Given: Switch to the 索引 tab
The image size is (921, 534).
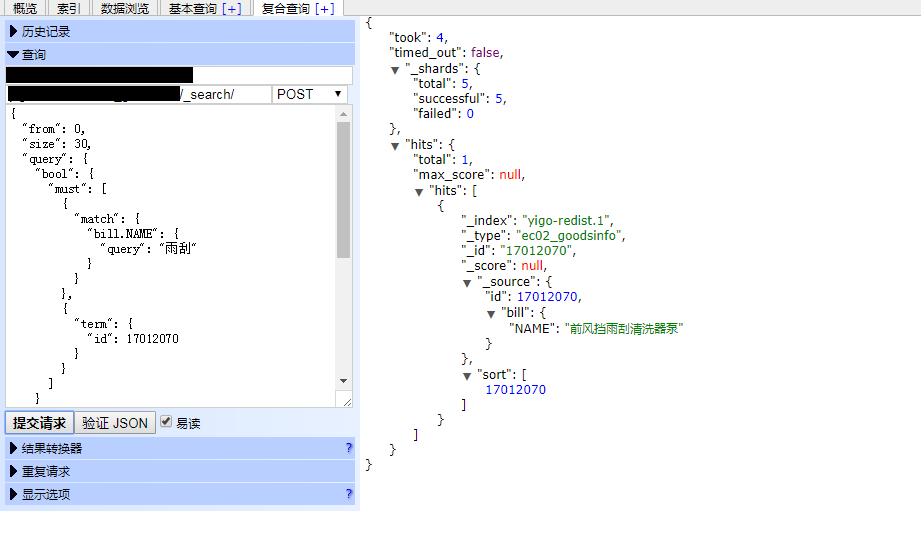Looking at the screenshot, I should coord(68,8).
